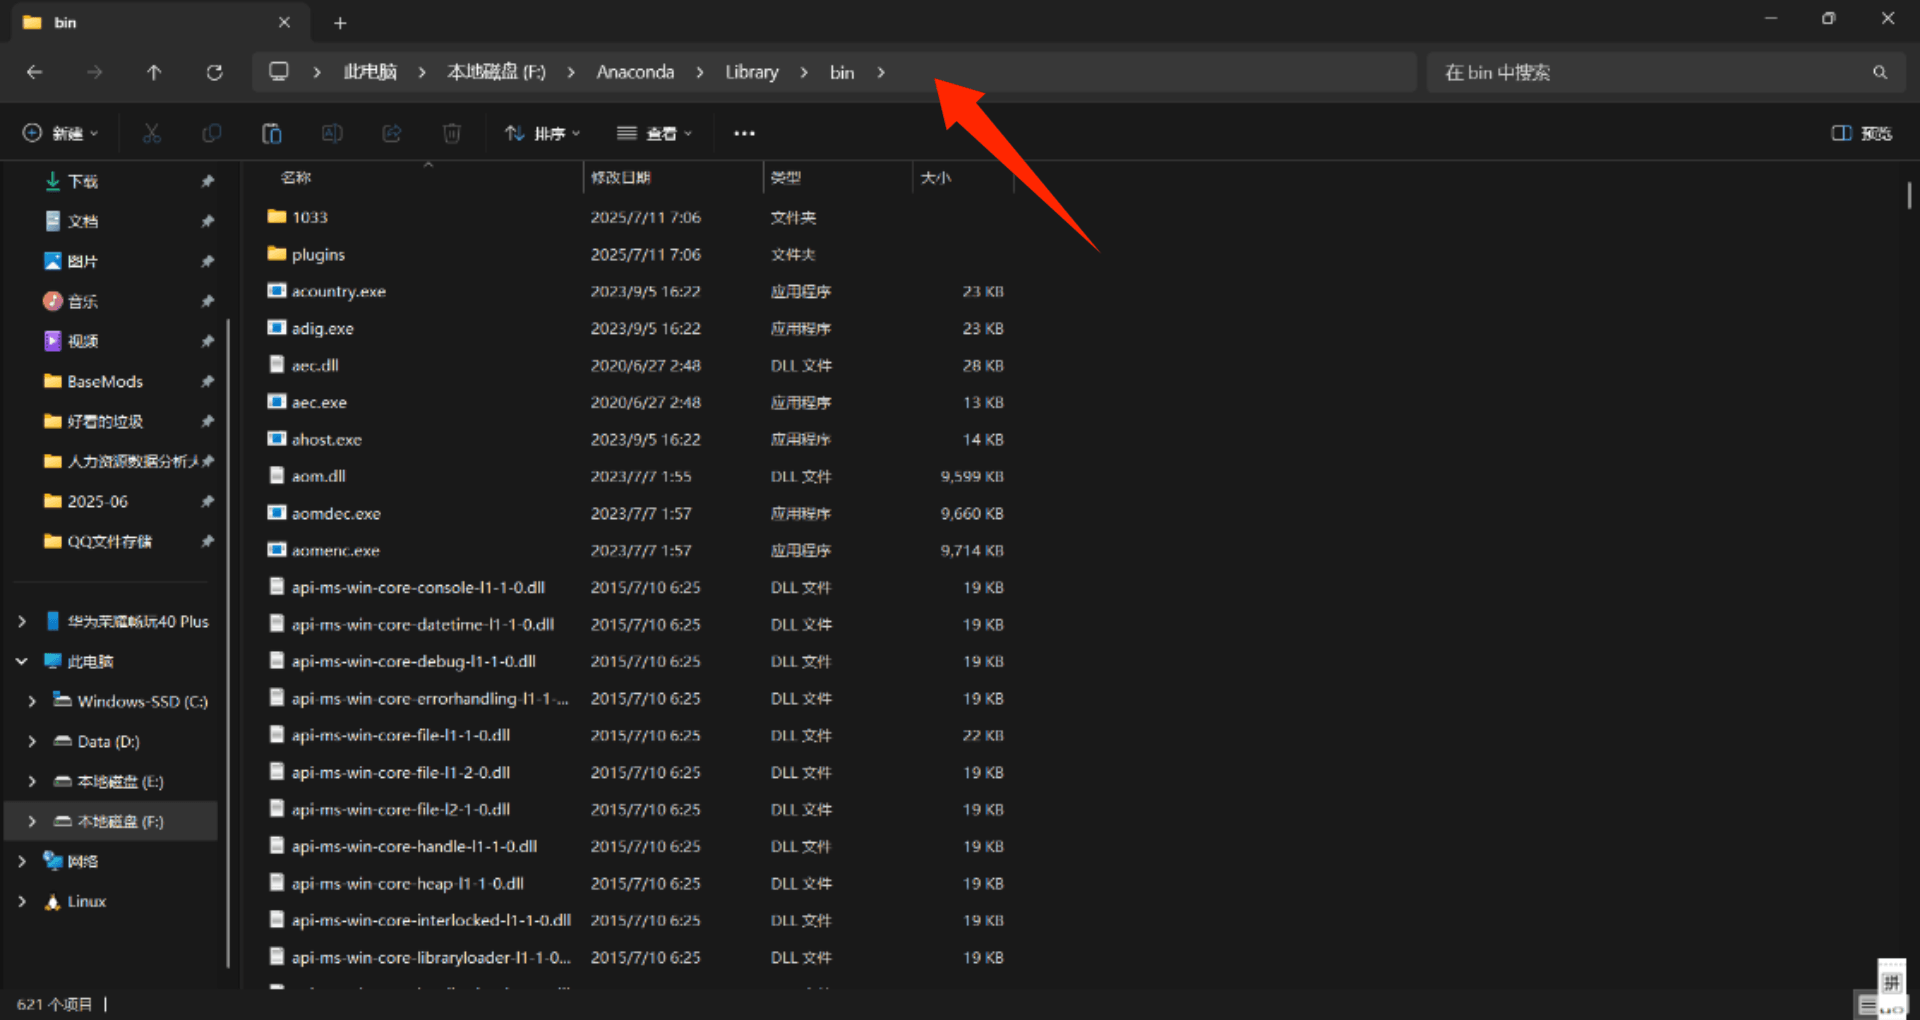Click the Cut scissors icon
This screenshot has width=1920, height=1020.
pos(152,133)
